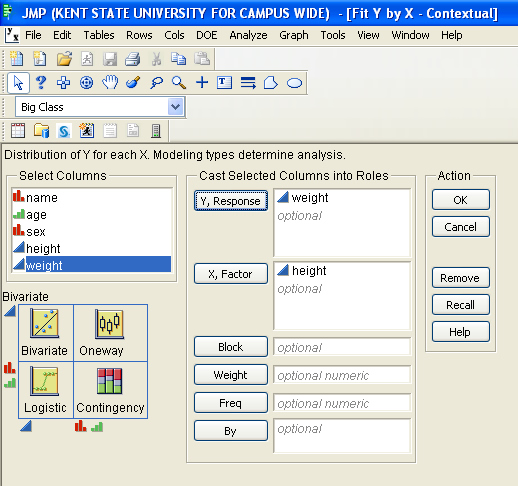
Task: Click the data table grid icon
Action: coord(18,130)
